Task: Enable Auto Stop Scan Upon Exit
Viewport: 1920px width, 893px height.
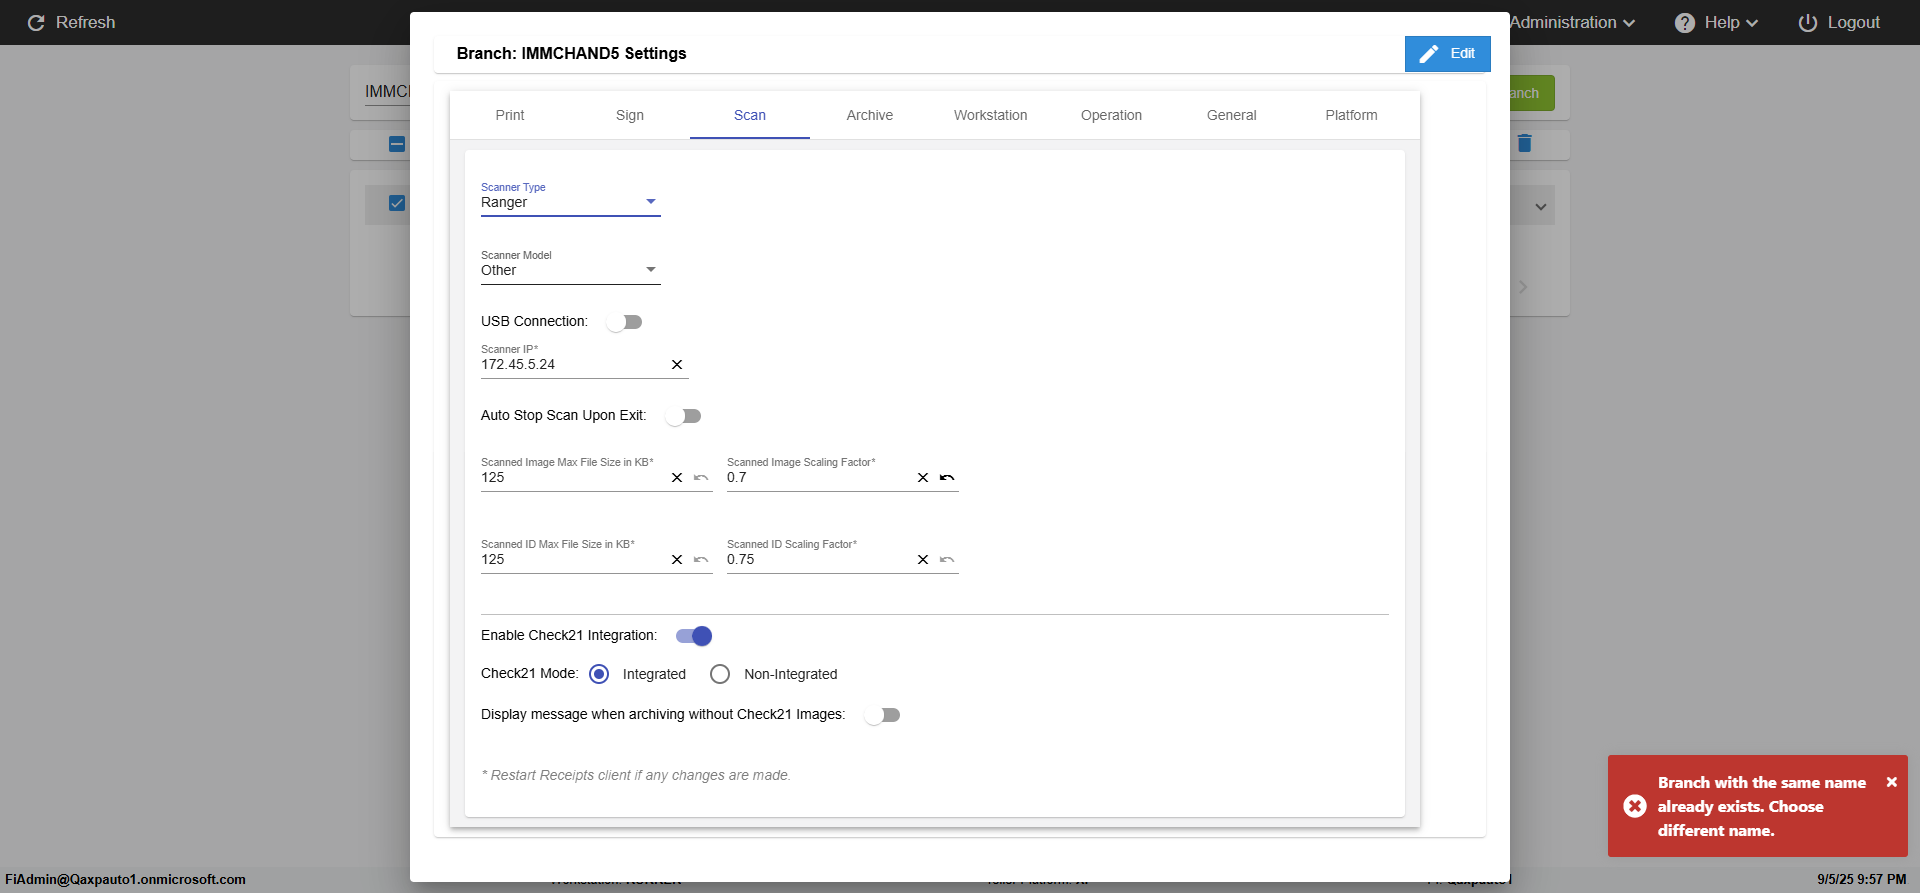Action: [684, 416]
